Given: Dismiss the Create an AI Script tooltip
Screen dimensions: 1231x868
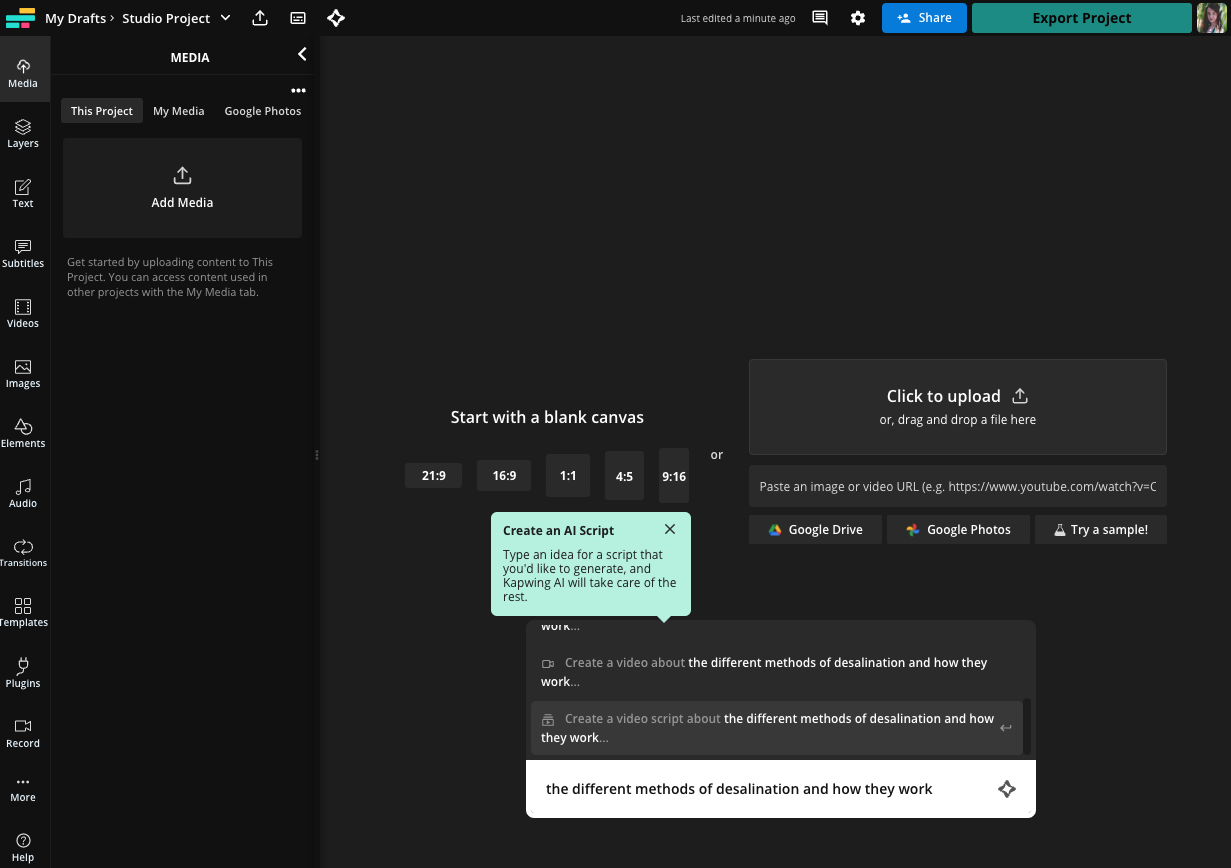Looking at the screenshot, I should tap(669, 529).
